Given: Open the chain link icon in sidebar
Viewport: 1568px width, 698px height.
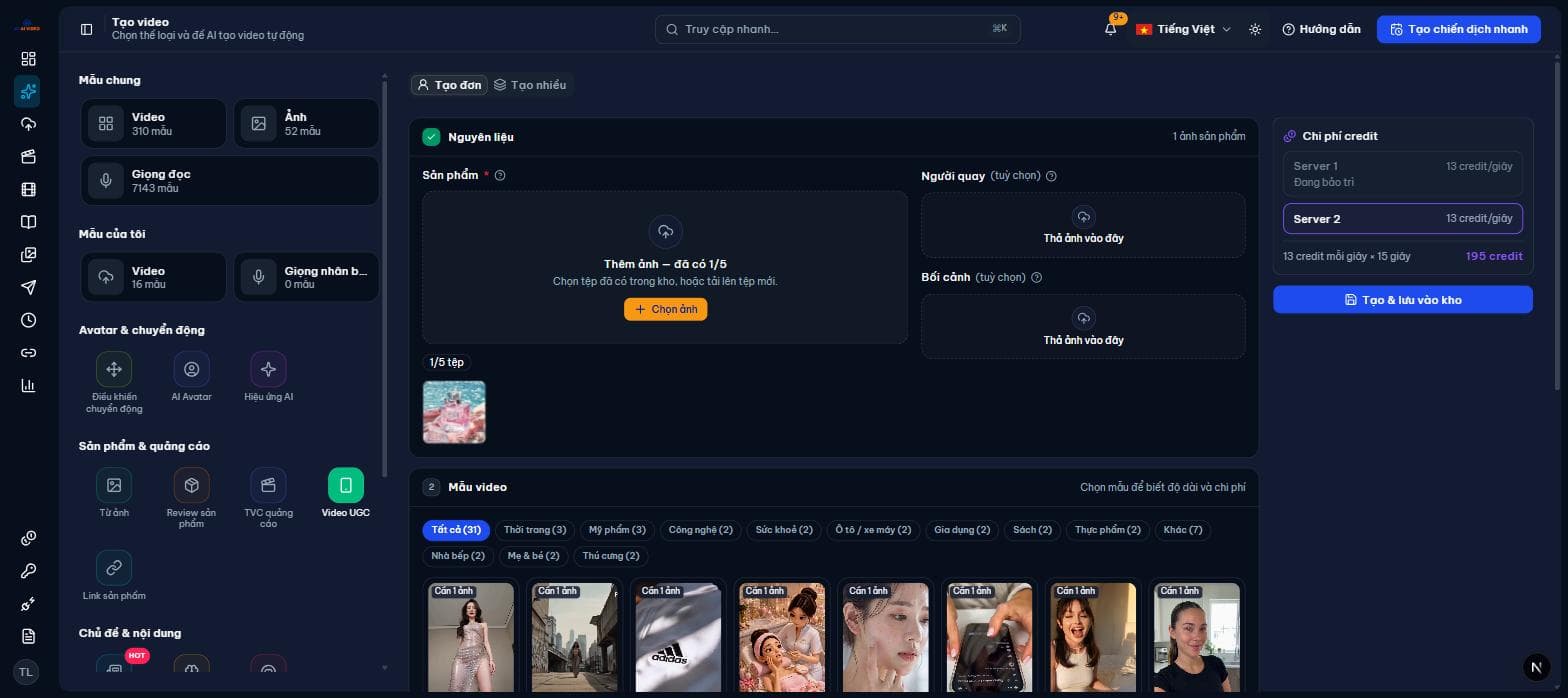Looking at the screenshot, I should (x=28, y=353).
